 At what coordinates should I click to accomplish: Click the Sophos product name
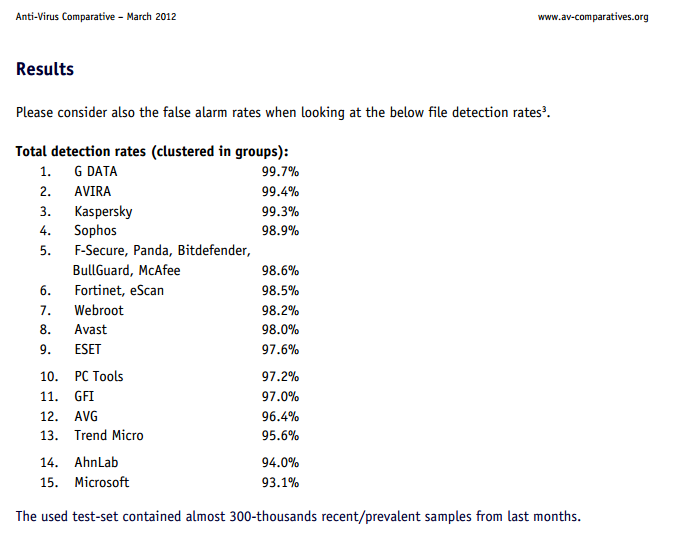(95, 231)
